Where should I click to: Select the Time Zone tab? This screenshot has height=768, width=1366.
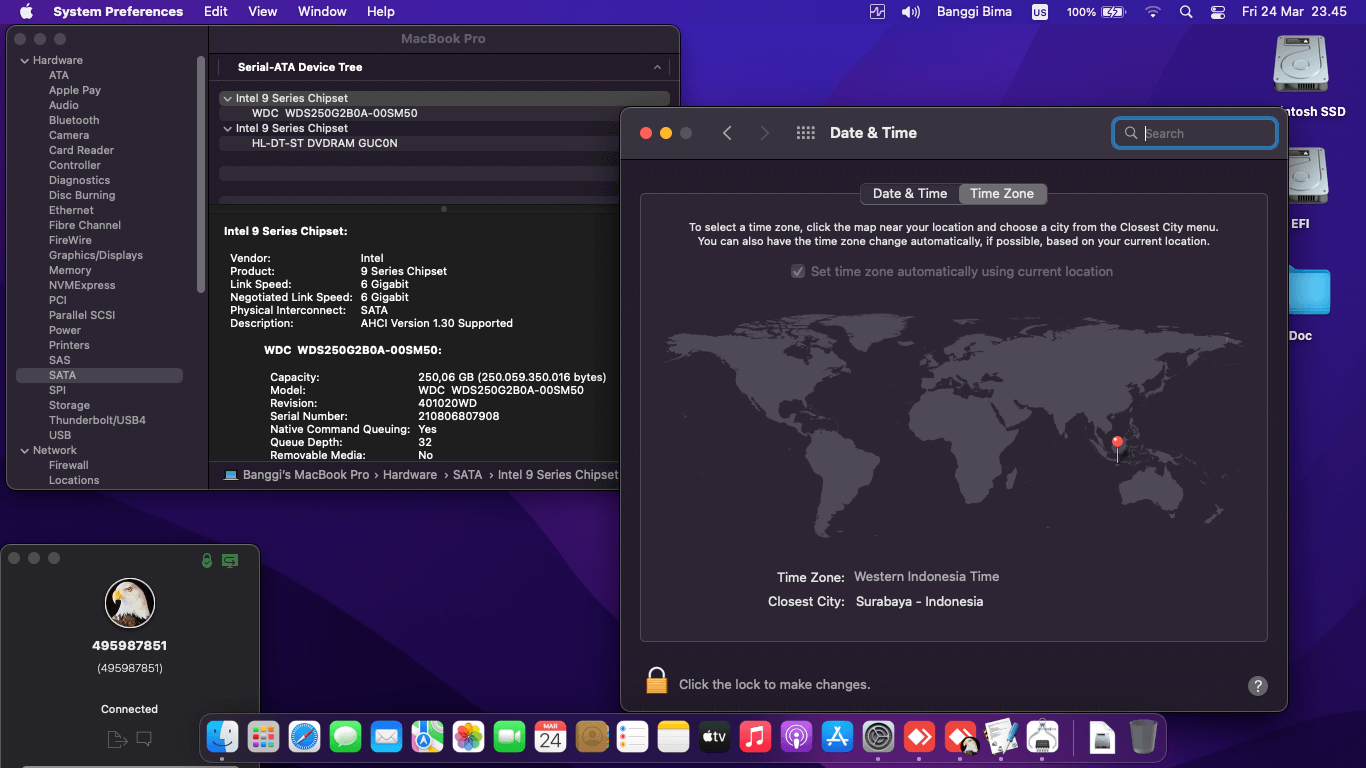click(x=1002, y=194)
